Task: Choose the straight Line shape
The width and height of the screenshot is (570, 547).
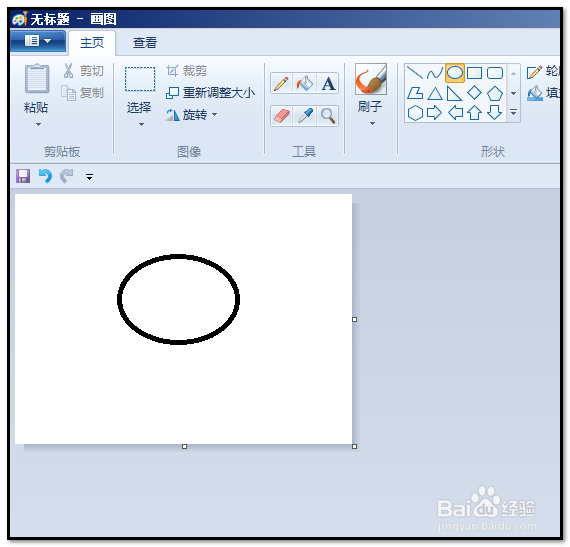Action: click(415, 73)
